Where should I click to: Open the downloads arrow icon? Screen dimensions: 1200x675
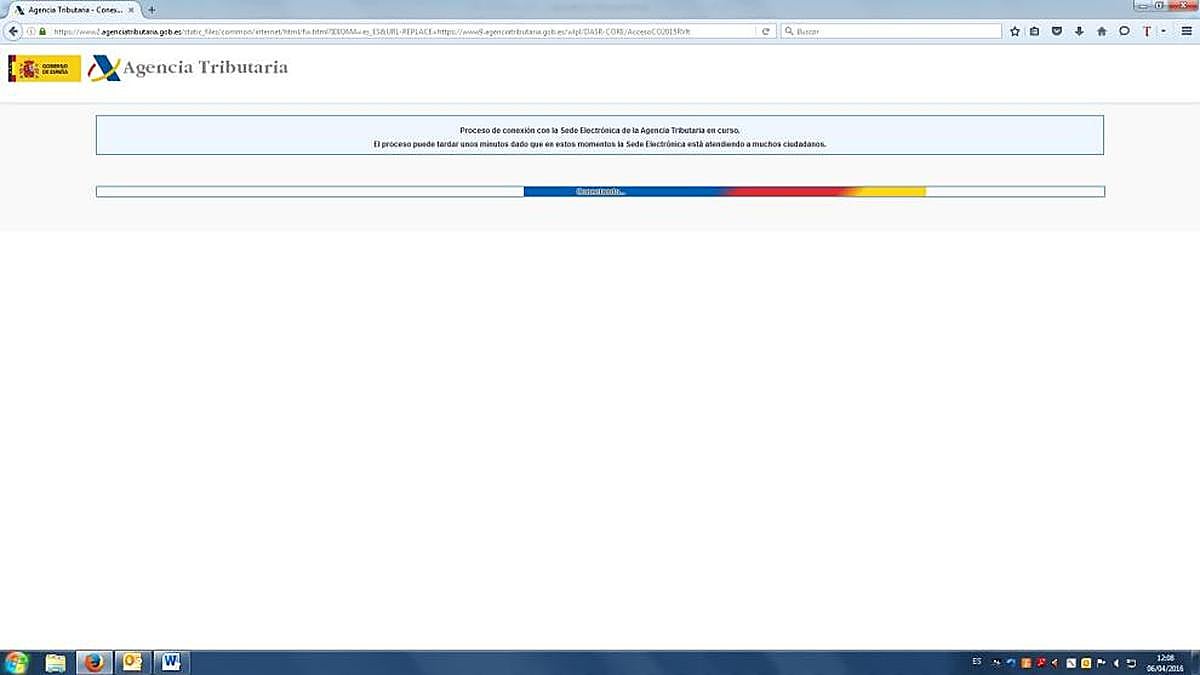point(1079,31)
